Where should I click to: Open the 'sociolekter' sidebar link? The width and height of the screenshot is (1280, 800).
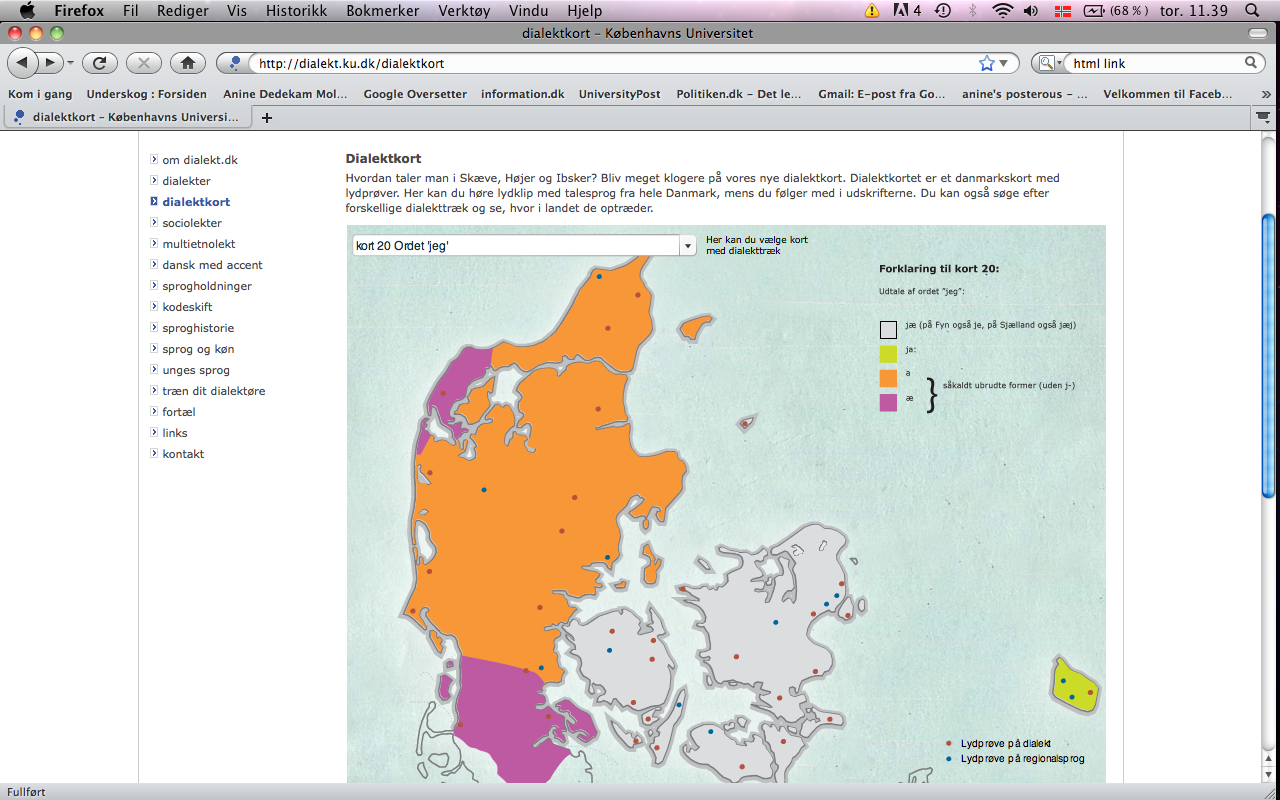coord(192,223)
